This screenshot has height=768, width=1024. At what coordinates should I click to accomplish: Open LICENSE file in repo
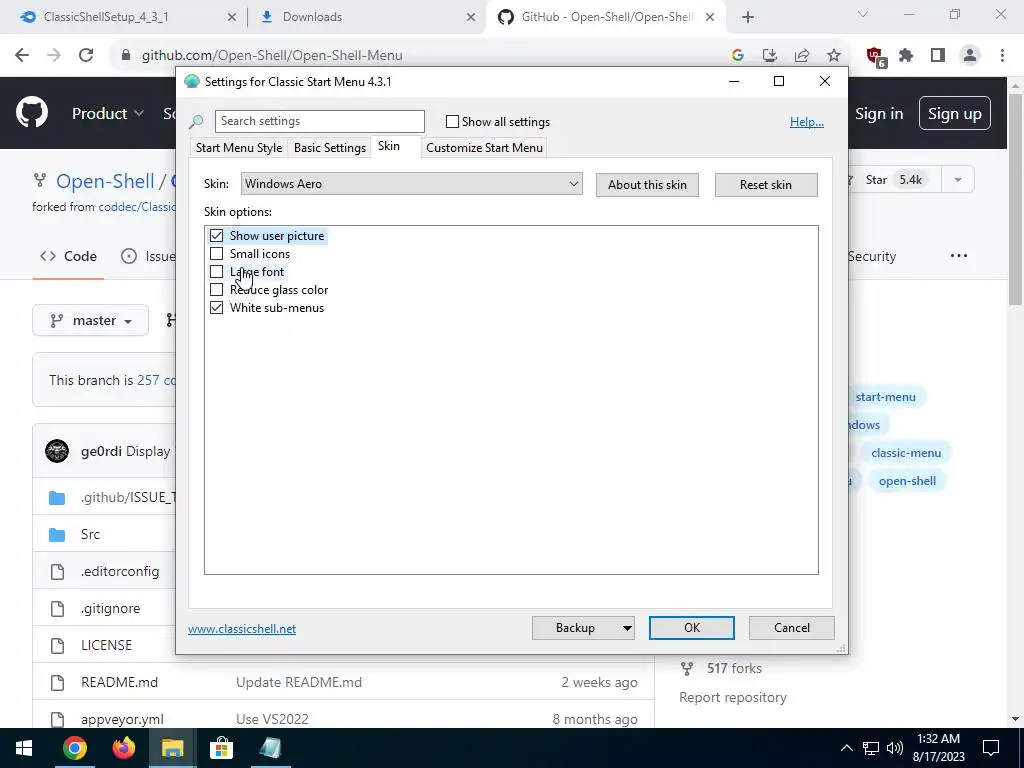(x=106, y=645)
